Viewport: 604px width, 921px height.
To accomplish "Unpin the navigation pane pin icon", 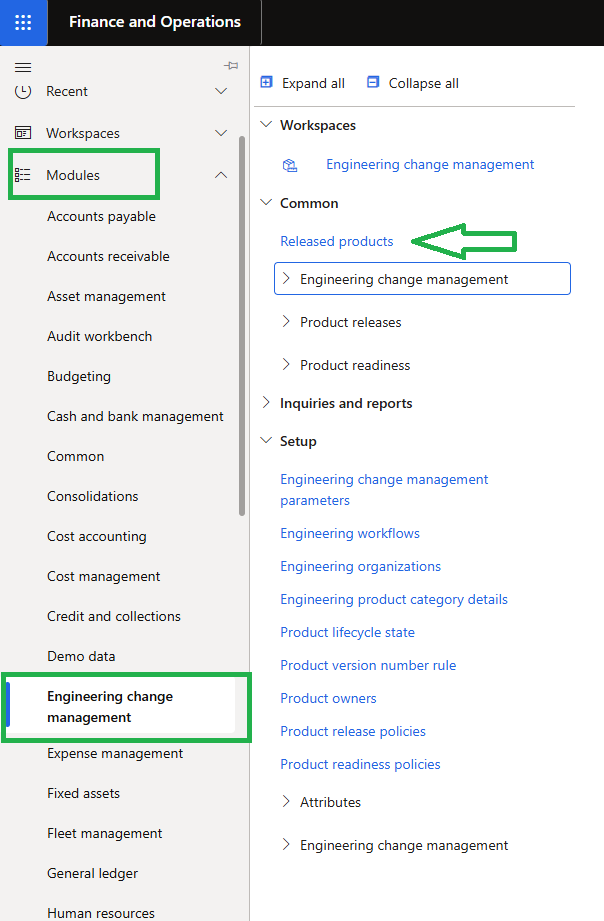I will pyautogui.click(x=231, y=64).
